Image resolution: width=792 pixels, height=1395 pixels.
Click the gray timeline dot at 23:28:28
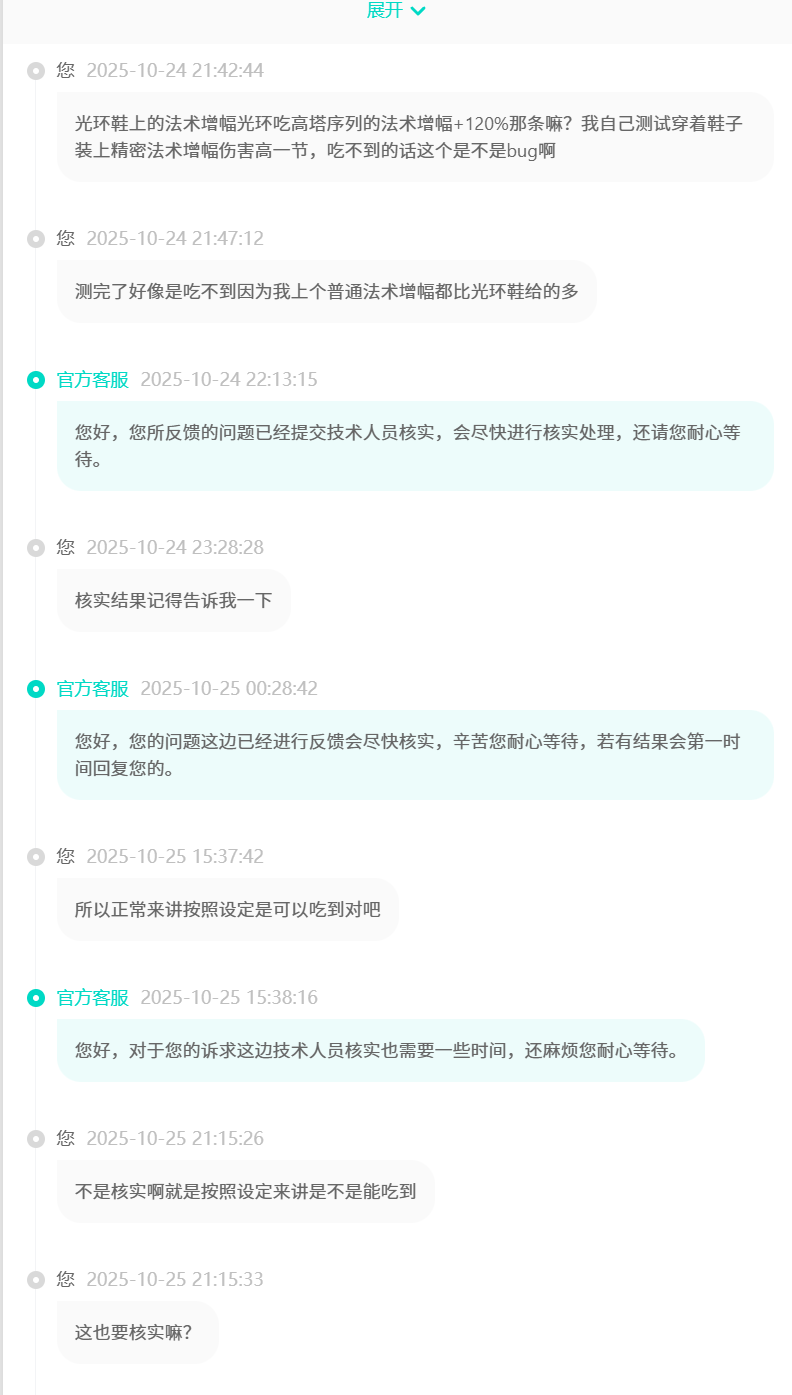click(36, 548)
